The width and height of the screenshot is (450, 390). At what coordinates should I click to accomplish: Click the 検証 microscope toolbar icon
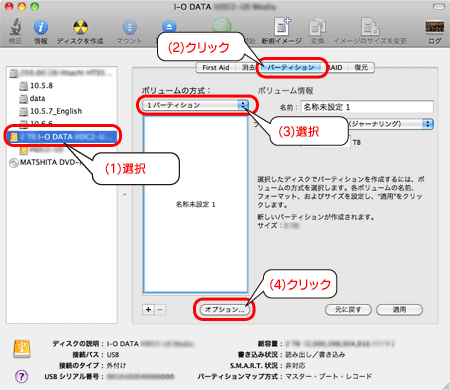click(x=15, y=27)
